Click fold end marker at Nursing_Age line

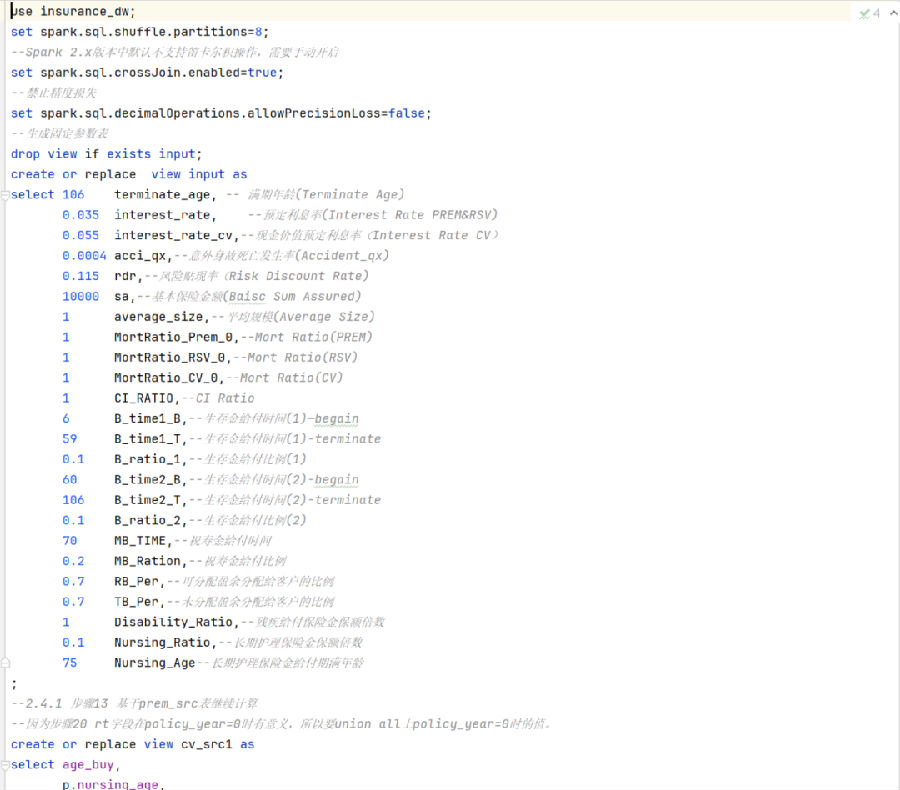5,663
